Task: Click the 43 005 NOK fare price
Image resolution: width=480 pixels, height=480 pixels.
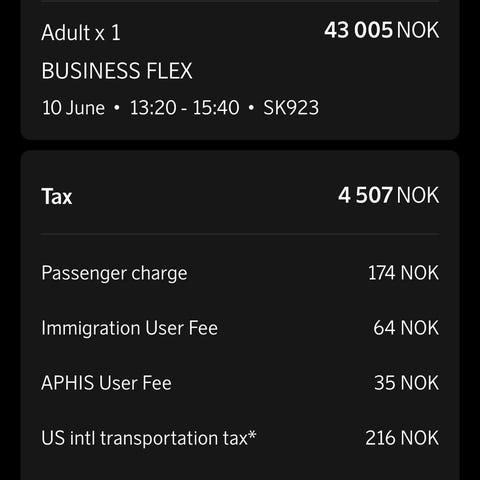Action: click(x=382, y=30)
